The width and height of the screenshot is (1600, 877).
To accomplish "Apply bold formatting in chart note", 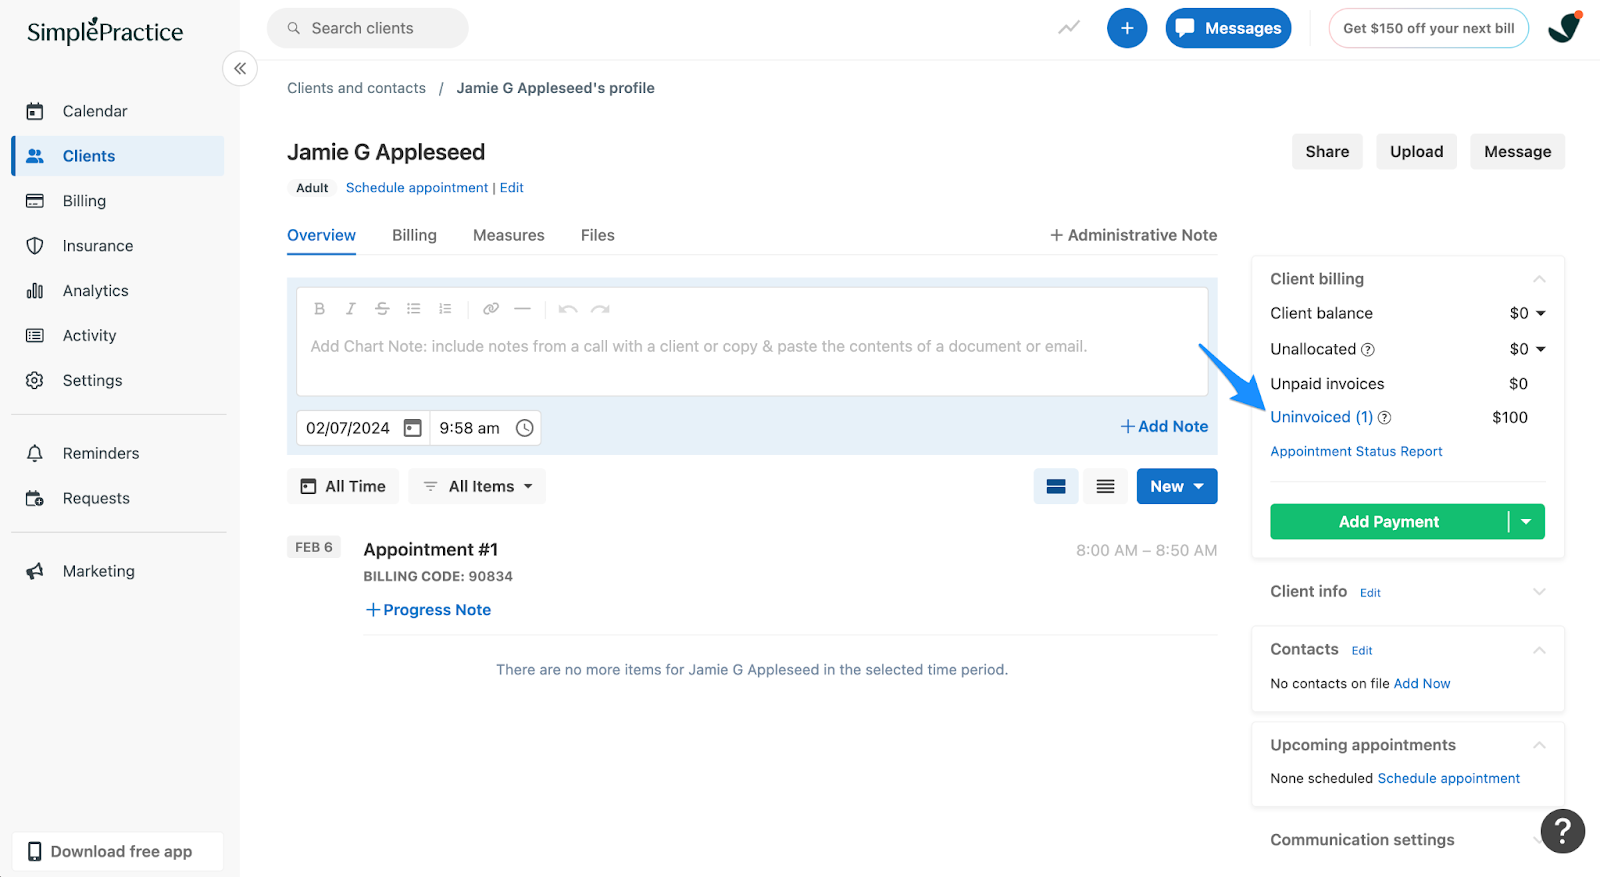I will [319, 309].
